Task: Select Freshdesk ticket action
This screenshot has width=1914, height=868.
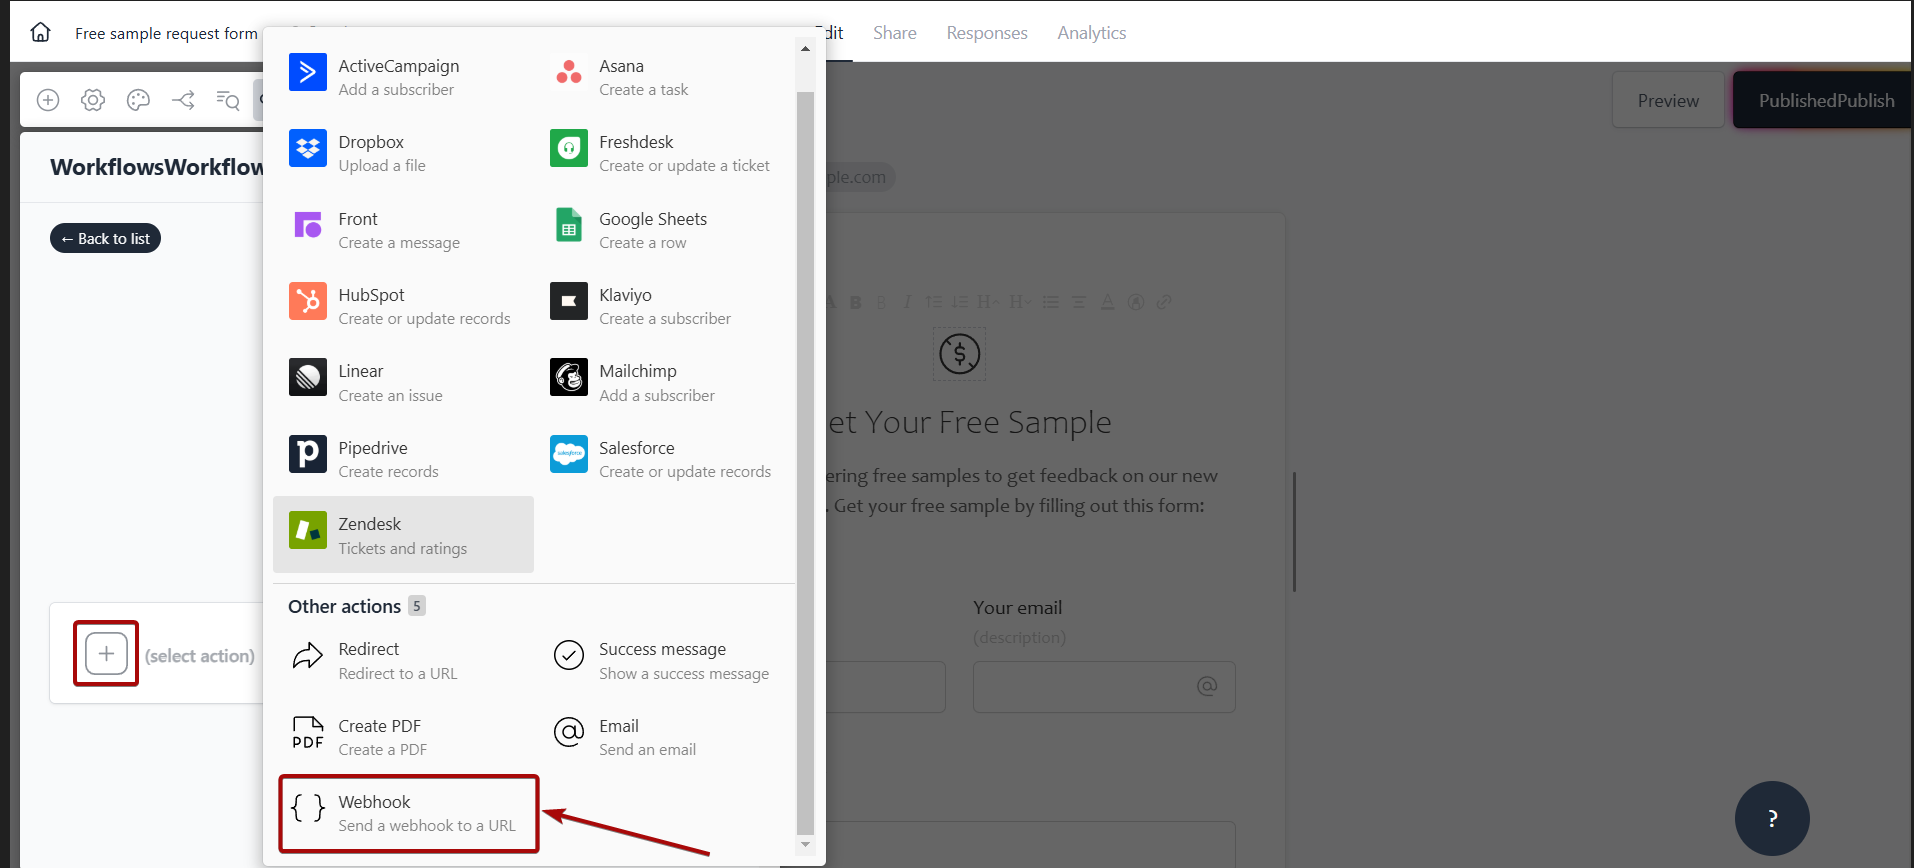Action: point(664,153)
